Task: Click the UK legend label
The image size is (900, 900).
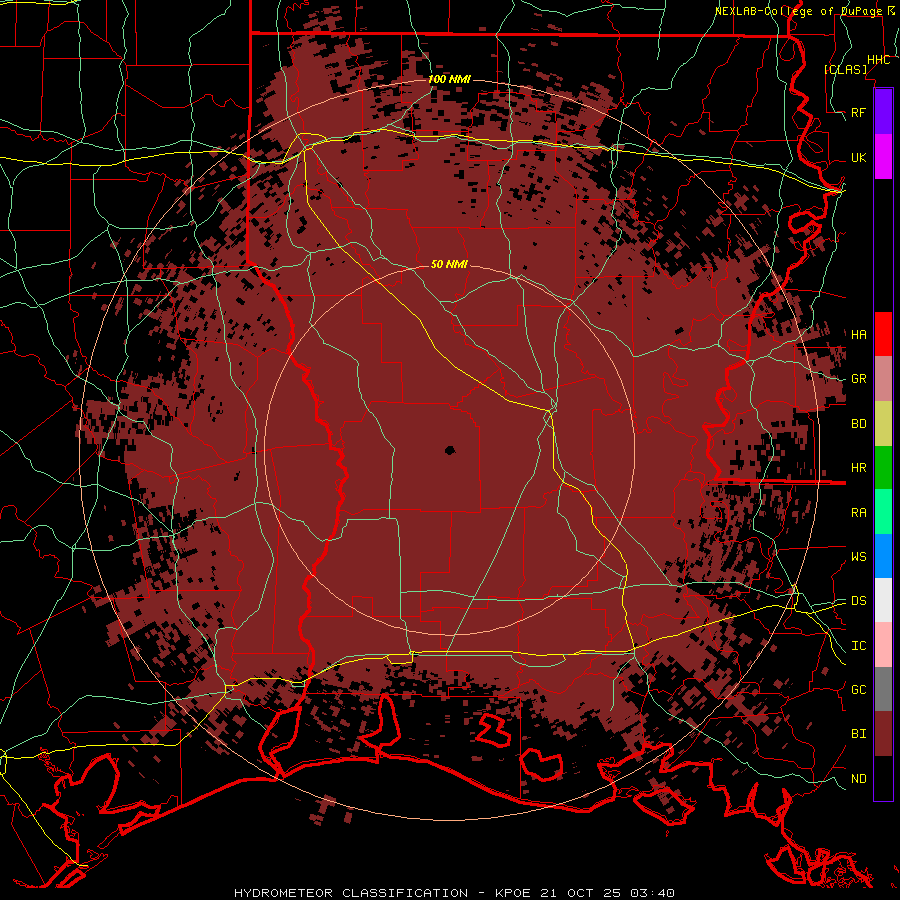Action: click(858, 157)
